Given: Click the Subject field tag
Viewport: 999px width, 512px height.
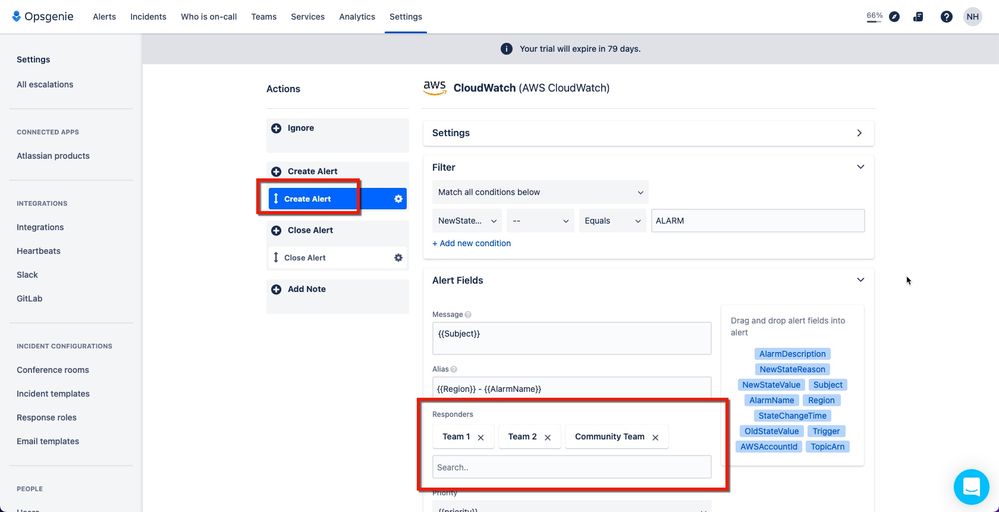Looking at the screenshot, I should click(828, 385).
